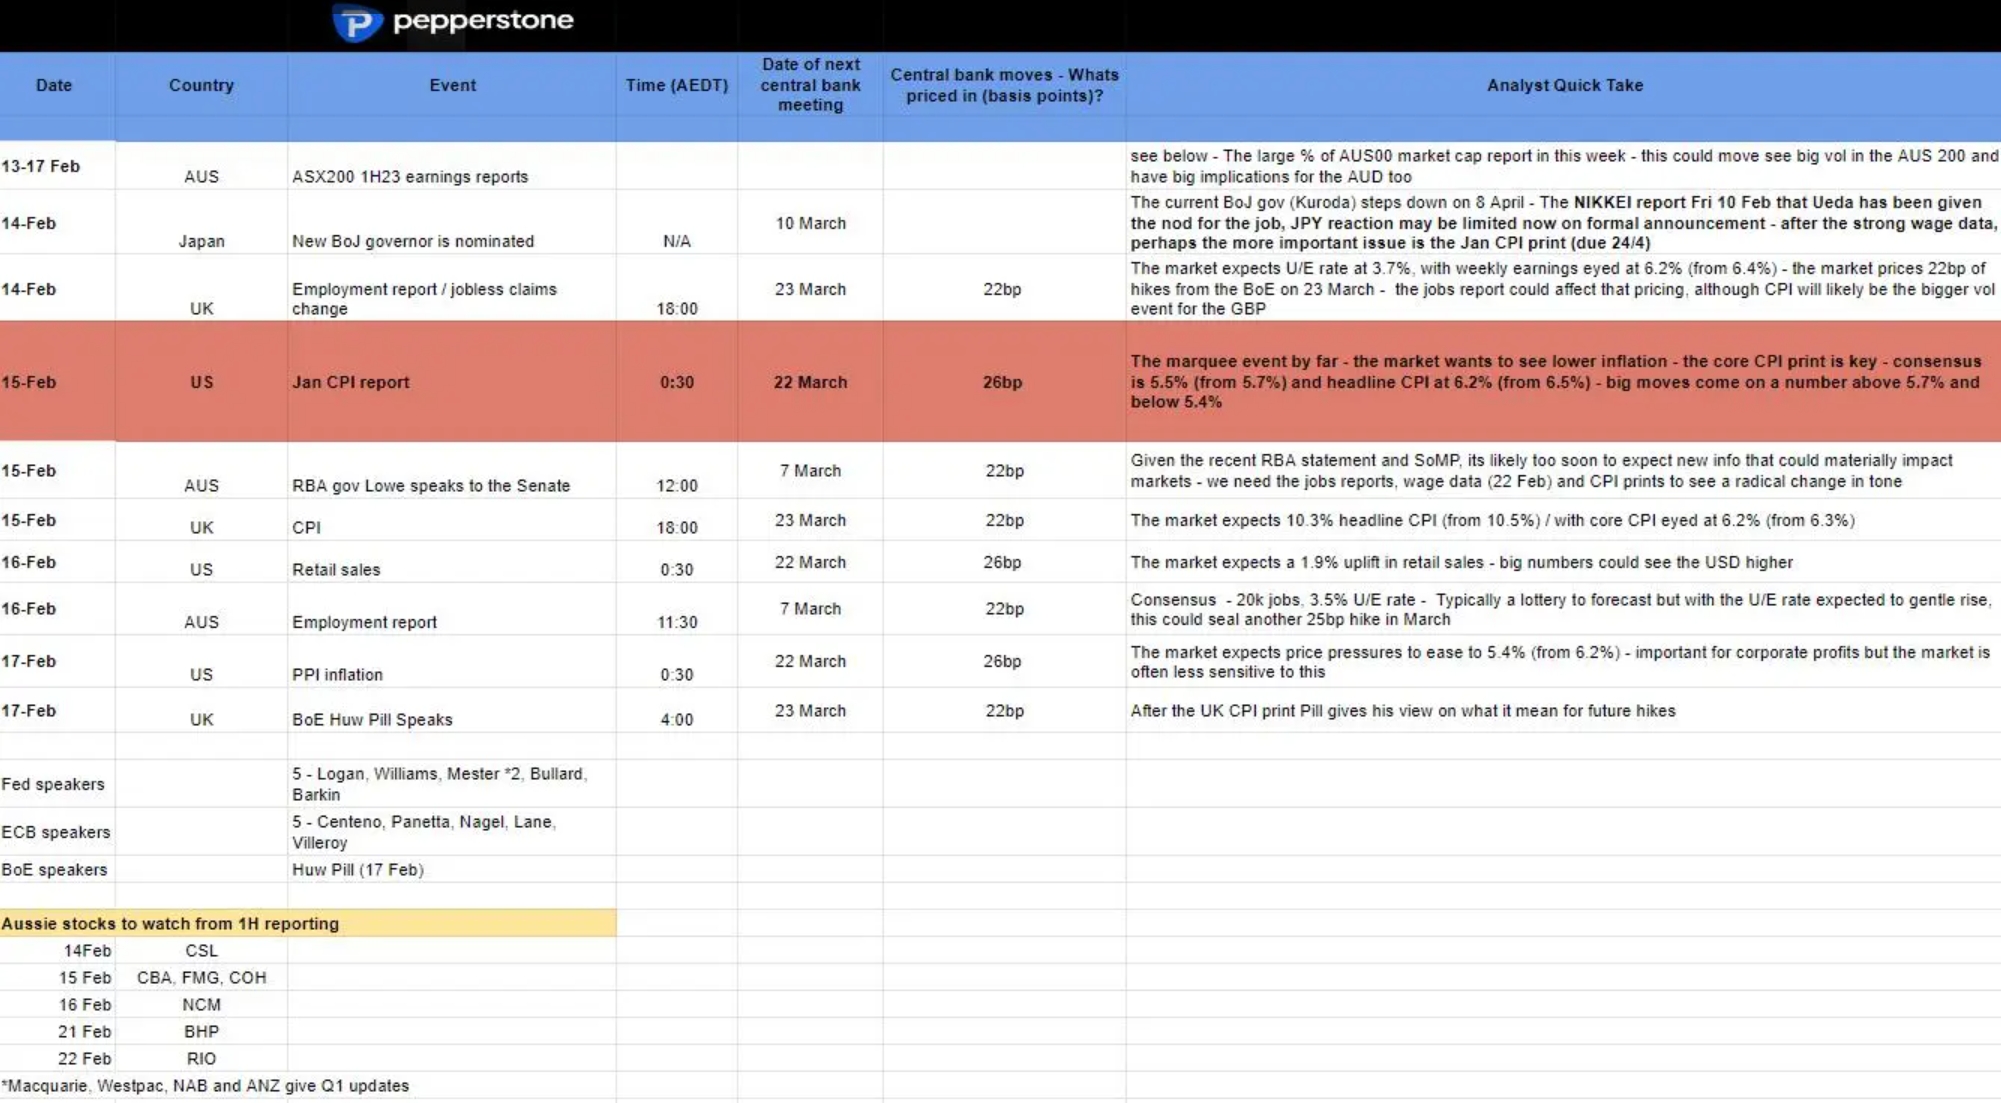Click the Jan CPI report cell
The width and height of the screenshot is (2001, 1103).
coord(351,382)
